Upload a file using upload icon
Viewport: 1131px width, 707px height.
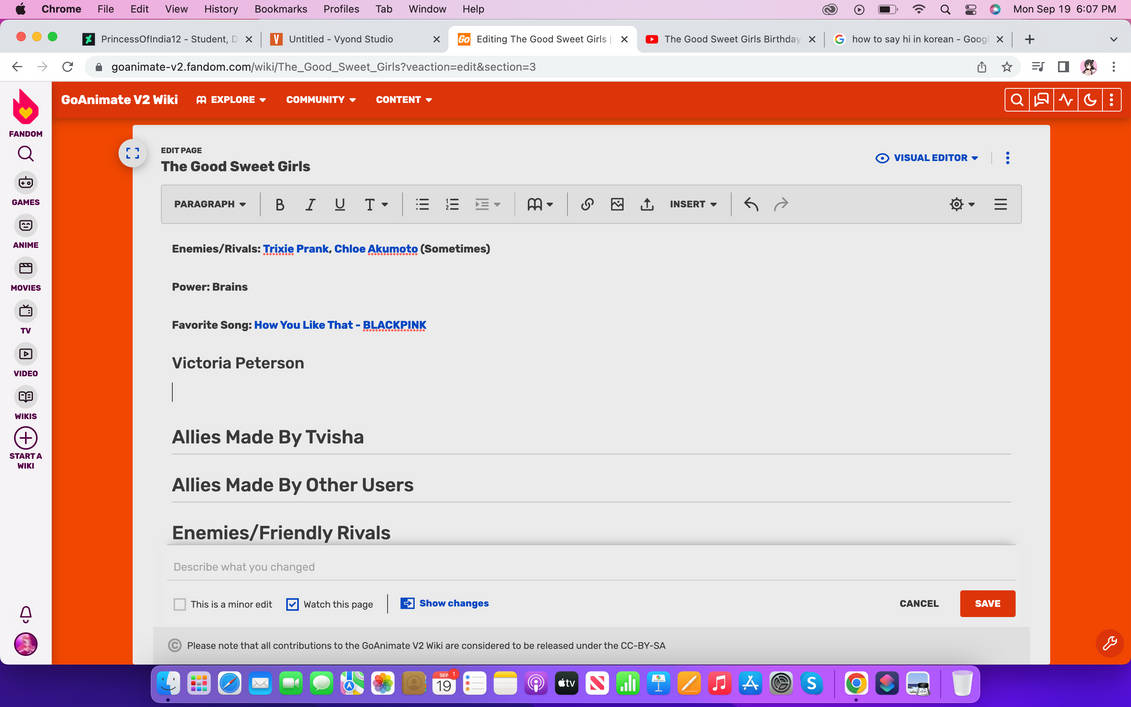(647, 204)
